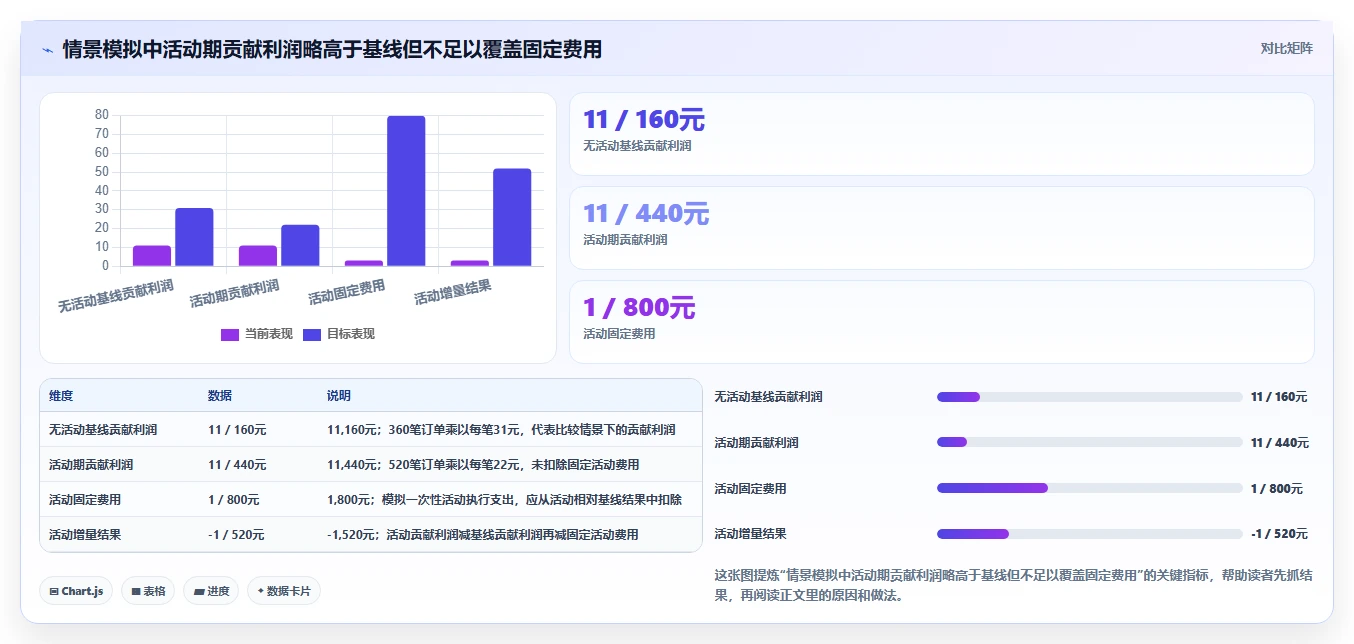Image resolution: width=1354 pixels, height=644 pixels.
Task: Click the description starting with 11,160元;360笔订单
Action: click(501, 430)
